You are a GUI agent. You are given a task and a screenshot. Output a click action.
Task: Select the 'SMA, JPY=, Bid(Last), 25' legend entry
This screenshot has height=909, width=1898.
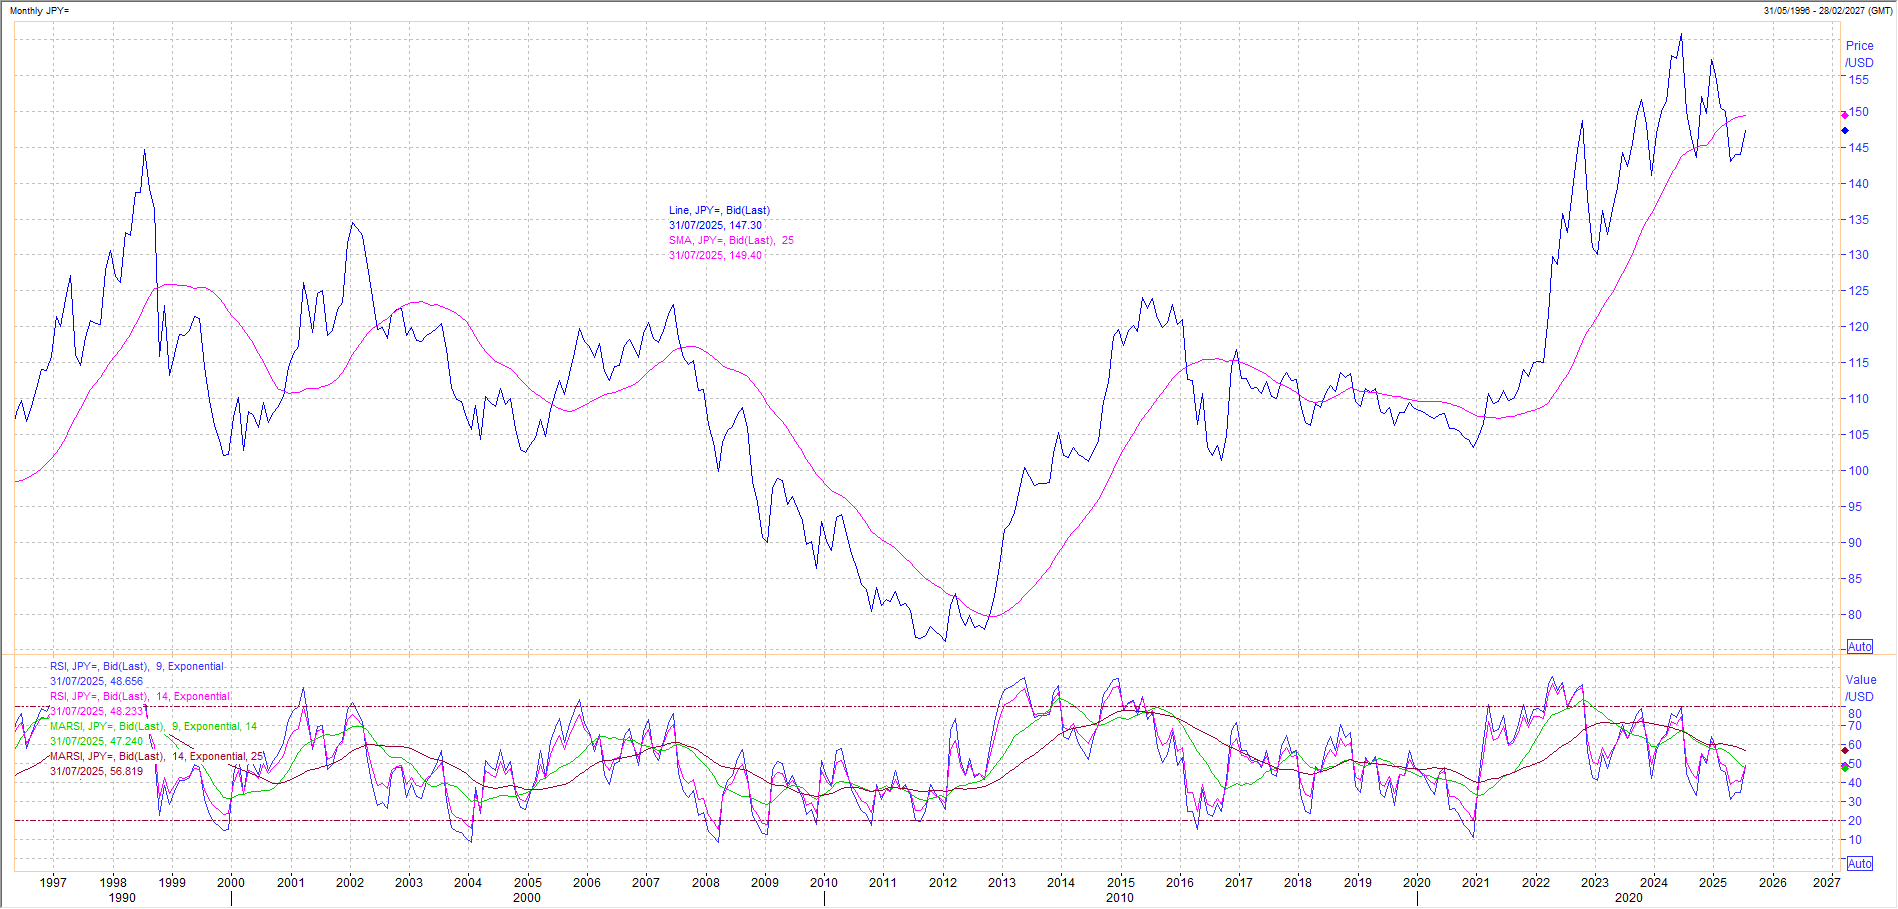coord(731,241)
